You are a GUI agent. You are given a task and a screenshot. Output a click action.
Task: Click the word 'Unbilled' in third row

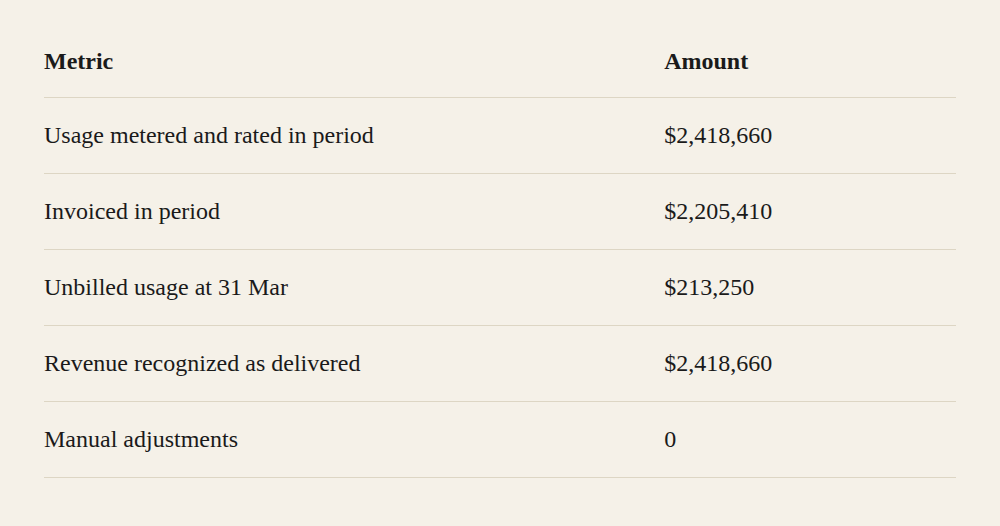85,288
